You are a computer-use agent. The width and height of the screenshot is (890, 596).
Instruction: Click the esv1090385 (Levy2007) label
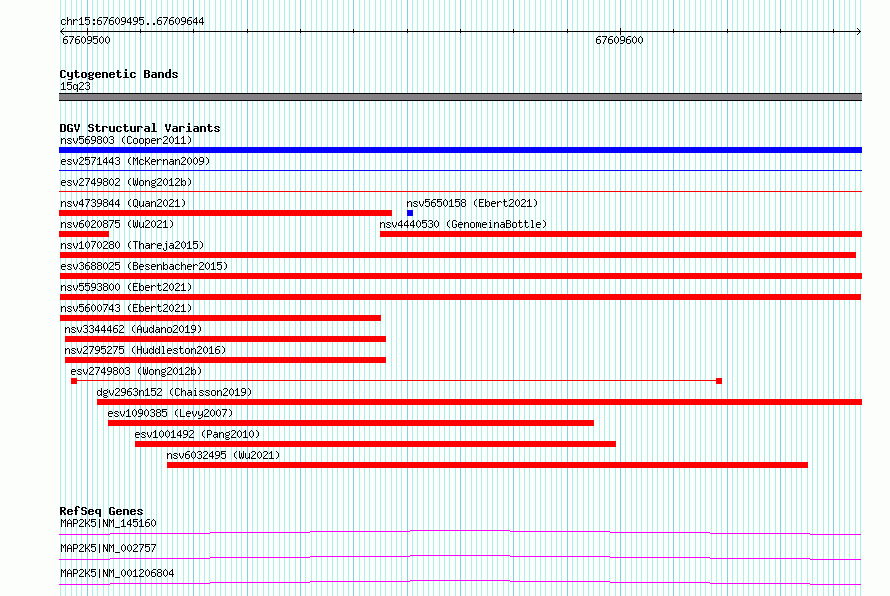tap(170, 413)
